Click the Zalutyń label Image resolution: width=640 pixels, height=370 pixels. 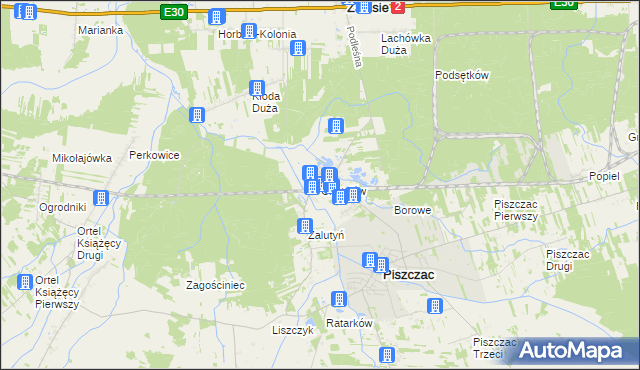pyautogui.click(x=326, y=235)
